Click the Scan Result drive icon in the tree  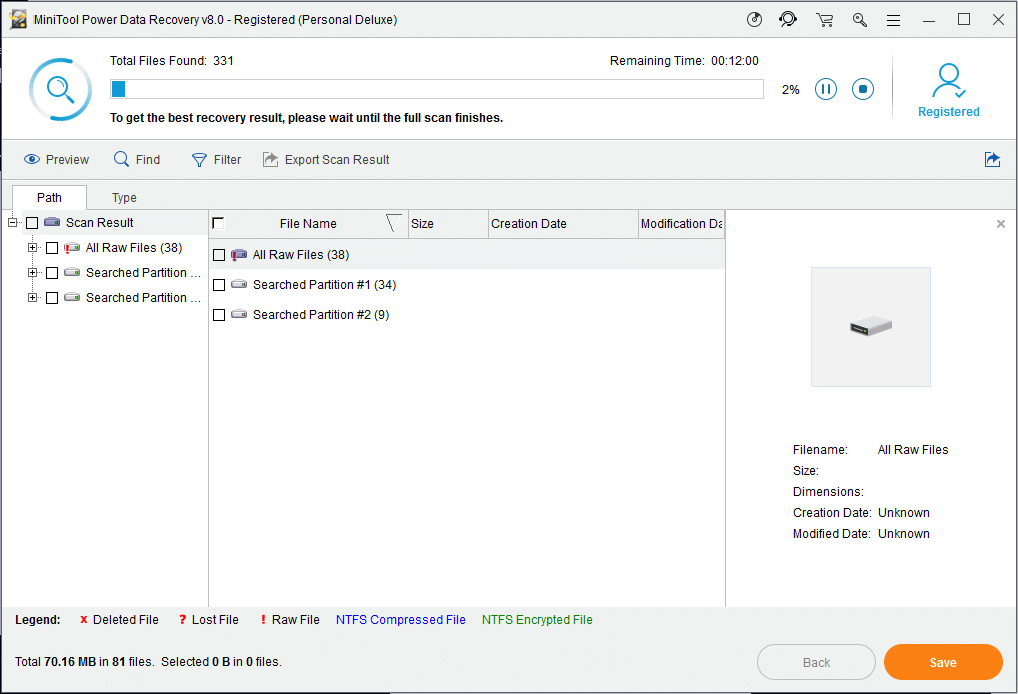[x=52, y=222]
